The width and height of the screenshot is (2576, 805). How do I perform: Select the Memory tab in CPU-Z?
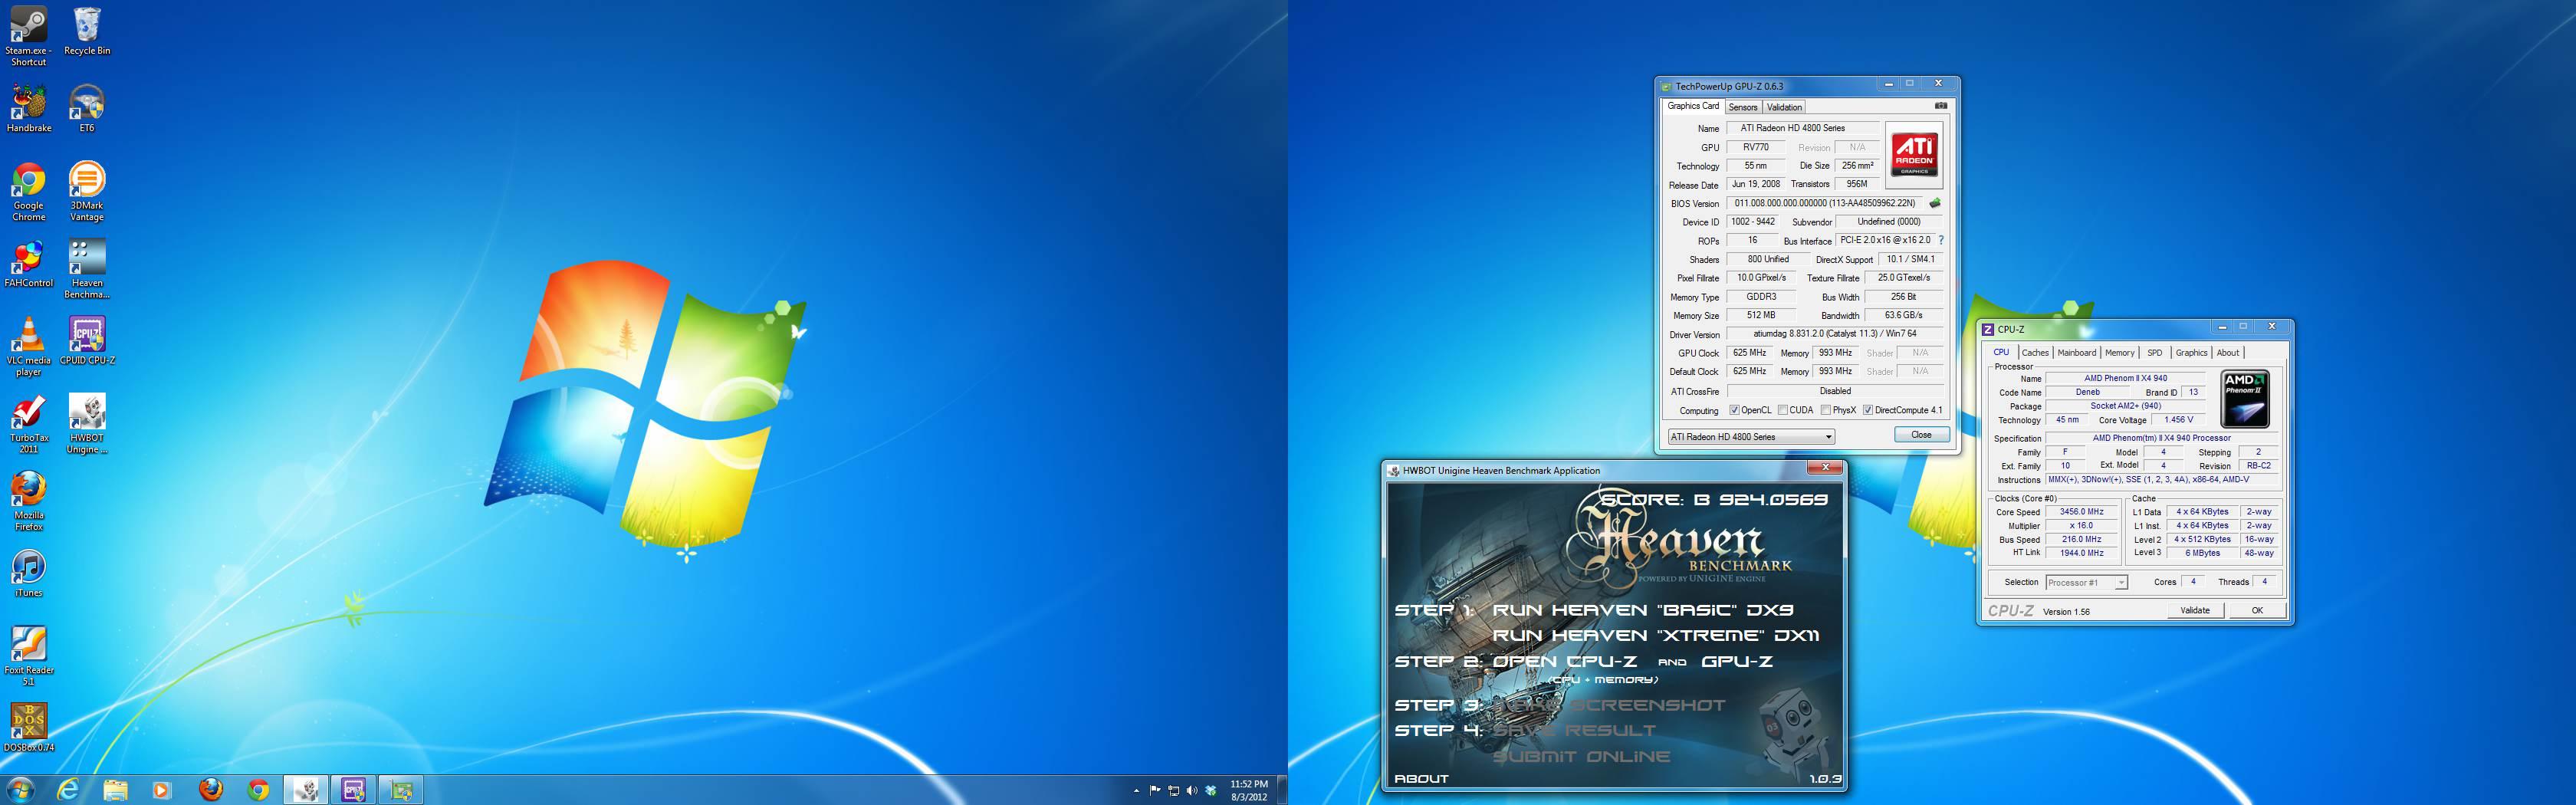2119,353
